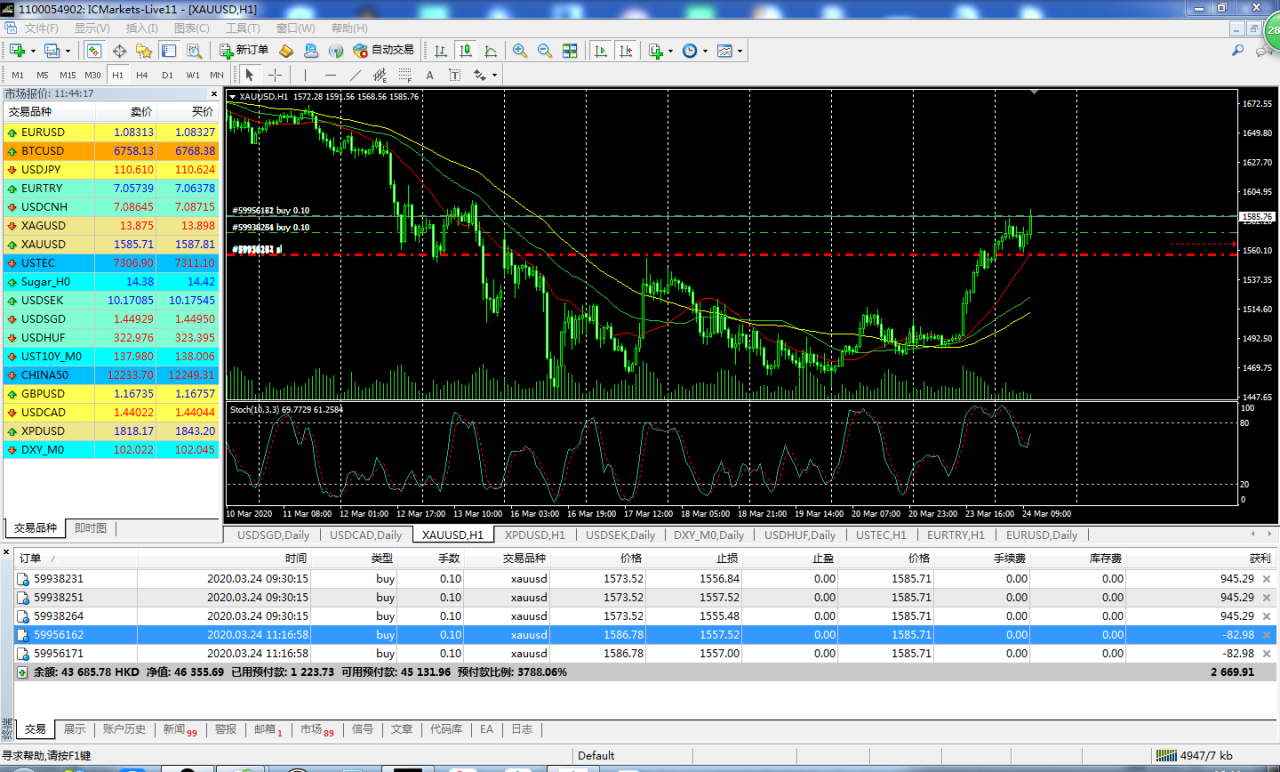Screen dimensions: 1280x772
Task: Expand the chart templates dropdown
Action: point(739,50)
